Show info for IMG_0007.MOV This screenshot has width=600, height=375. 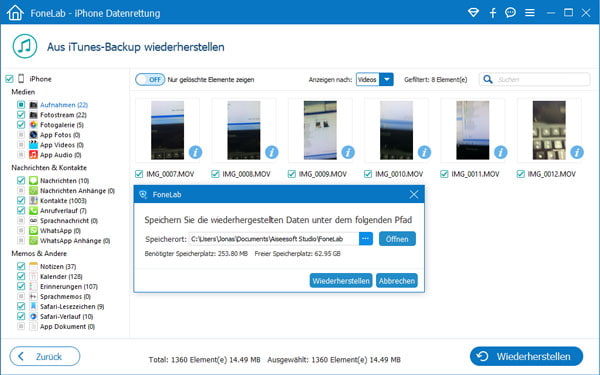click(x=196, y=152)
